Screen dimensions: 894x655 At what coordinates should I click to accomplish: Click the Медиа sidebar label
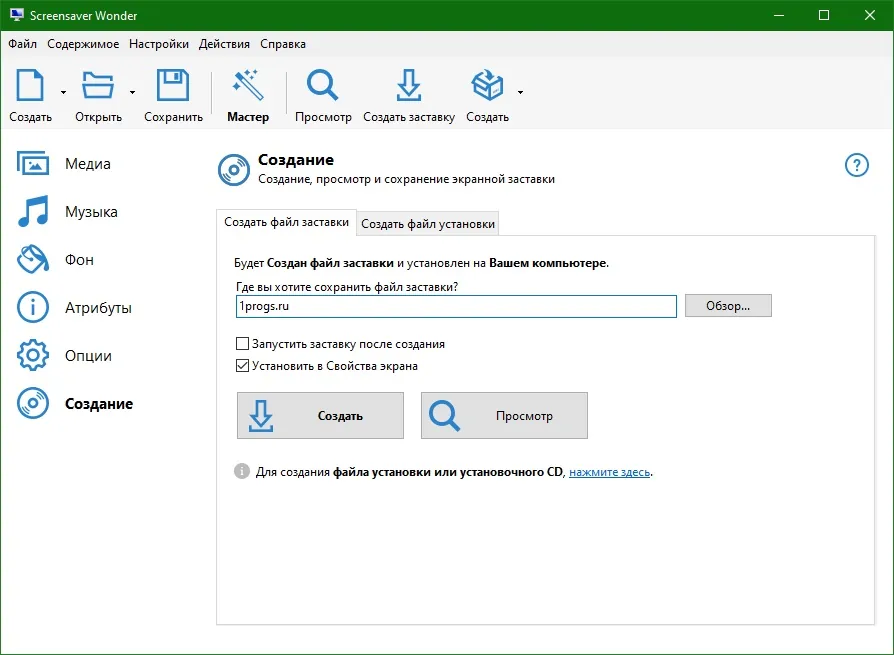pos(88,164)
